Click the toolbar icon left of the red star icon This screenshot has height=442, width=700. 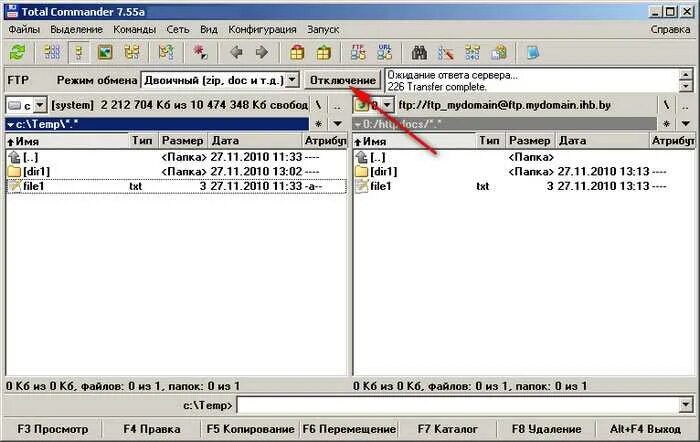point(166,53)
